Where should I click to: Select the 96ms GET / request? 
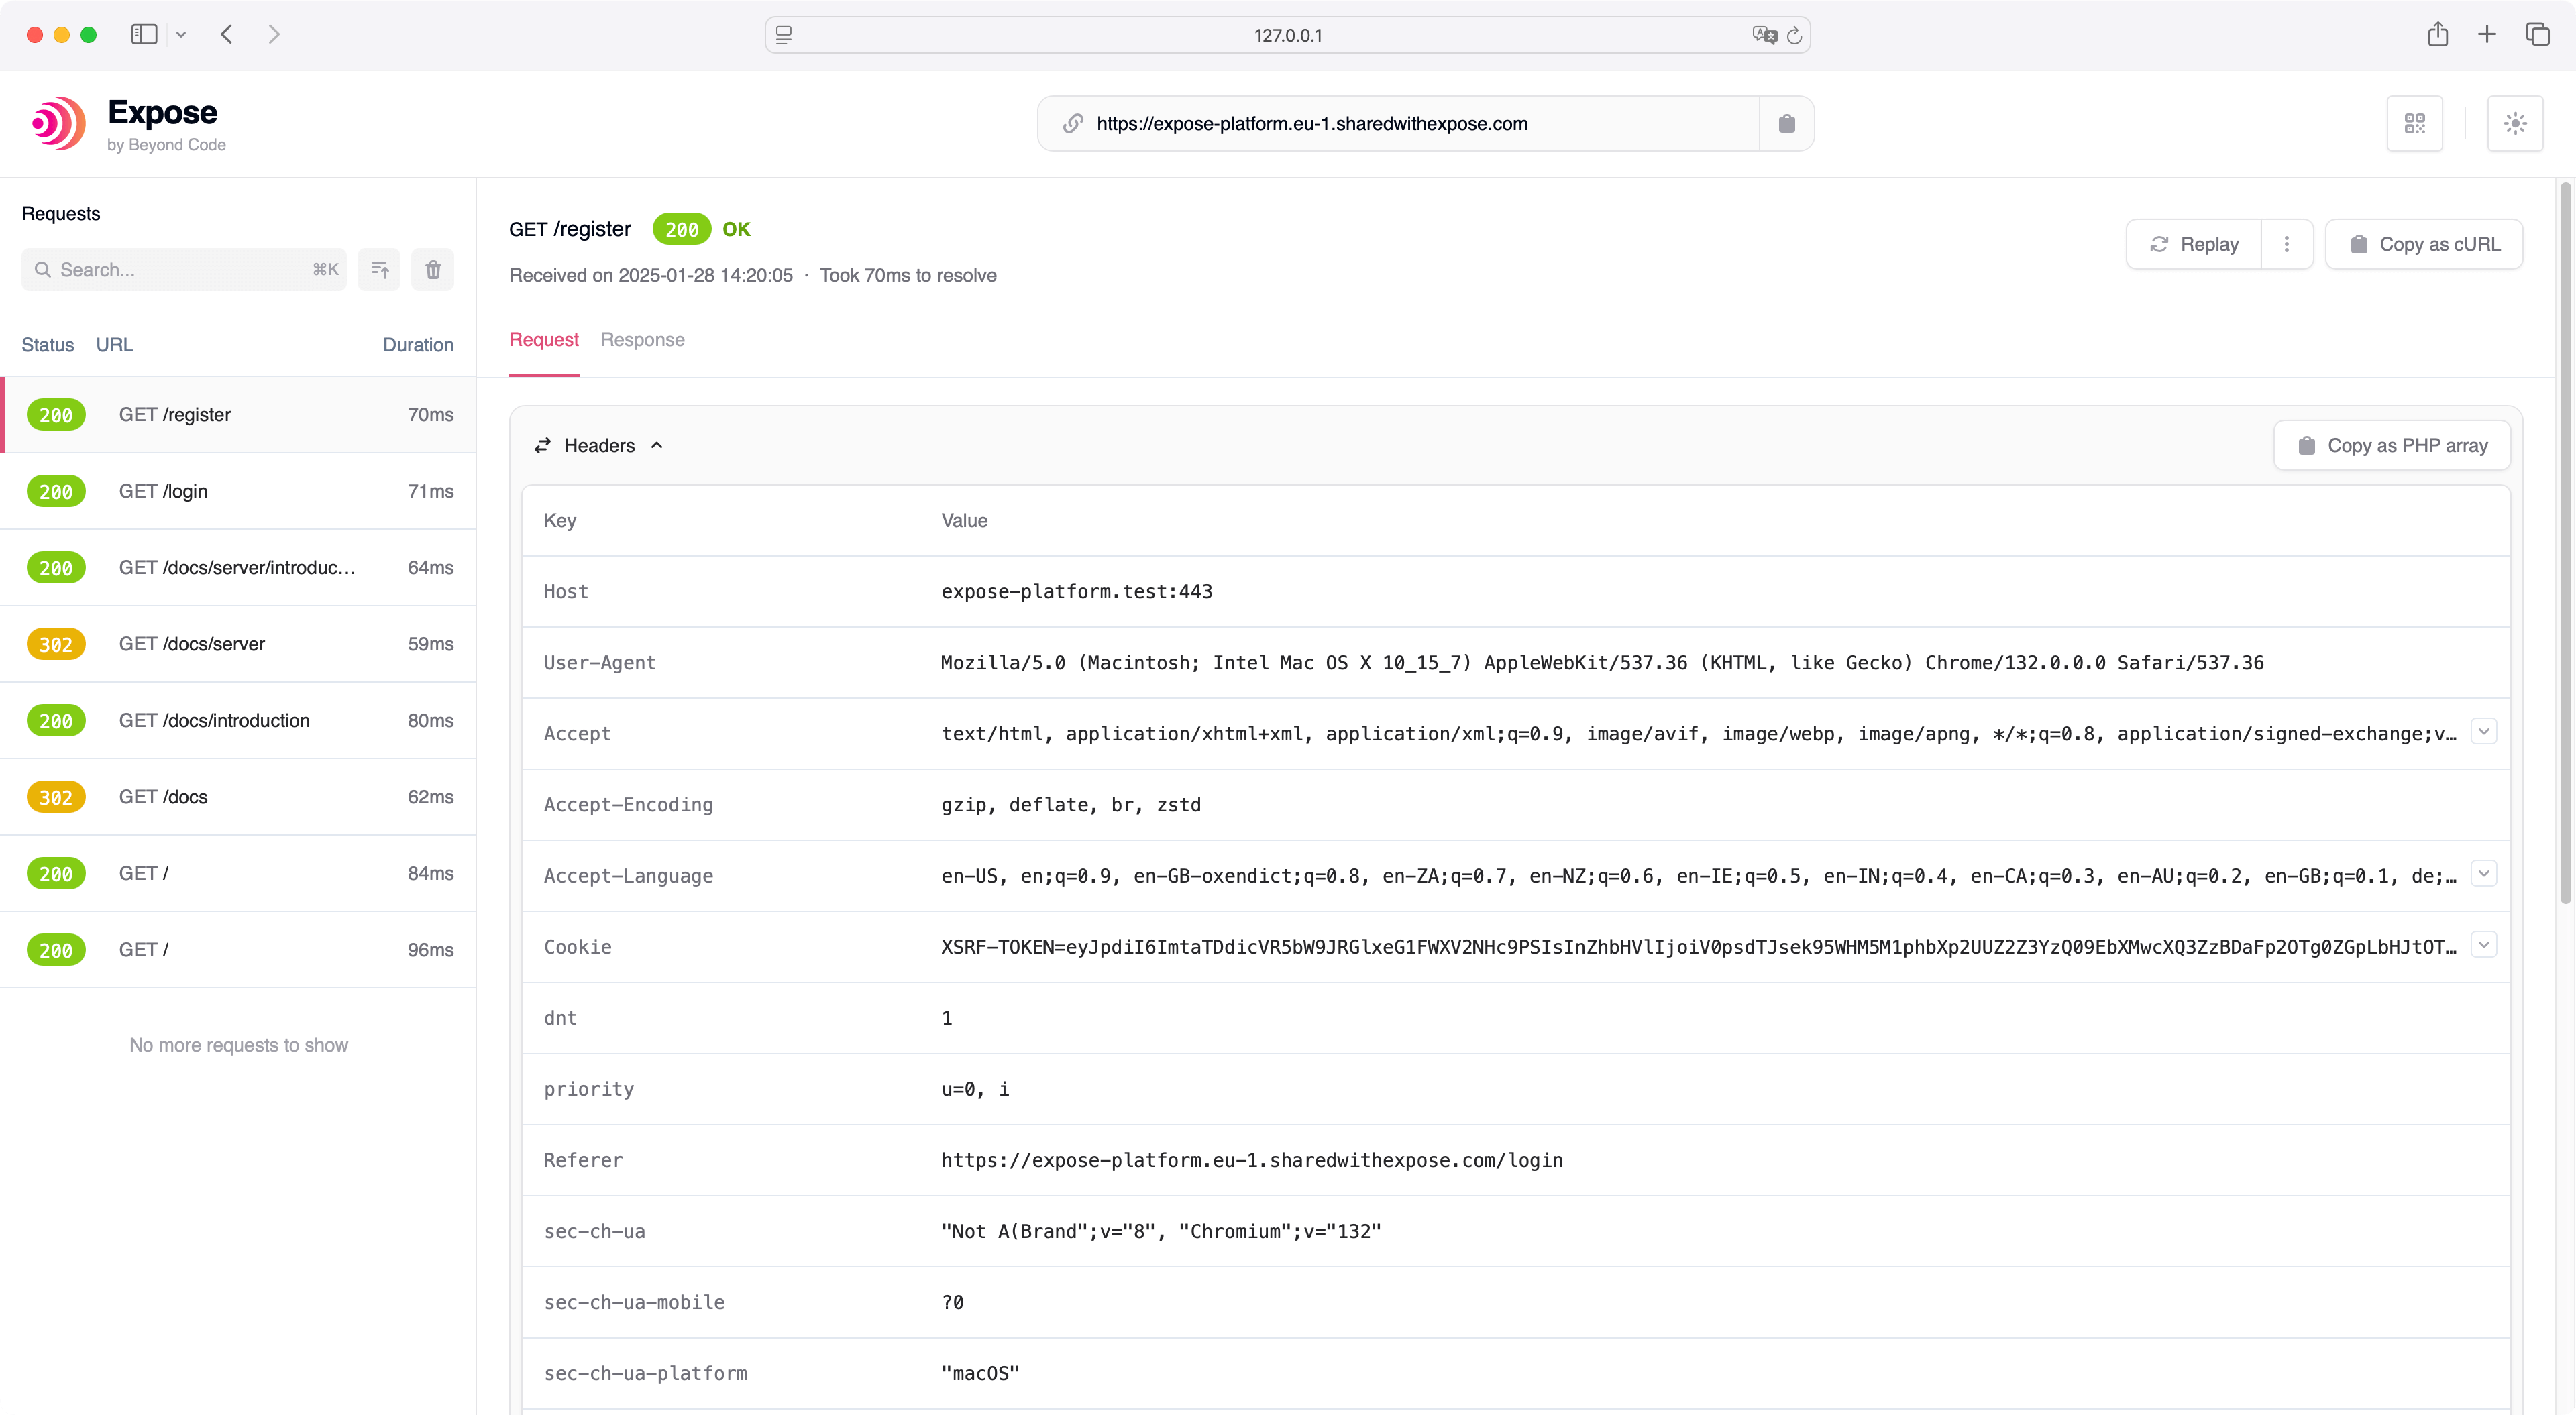point(238,950)
